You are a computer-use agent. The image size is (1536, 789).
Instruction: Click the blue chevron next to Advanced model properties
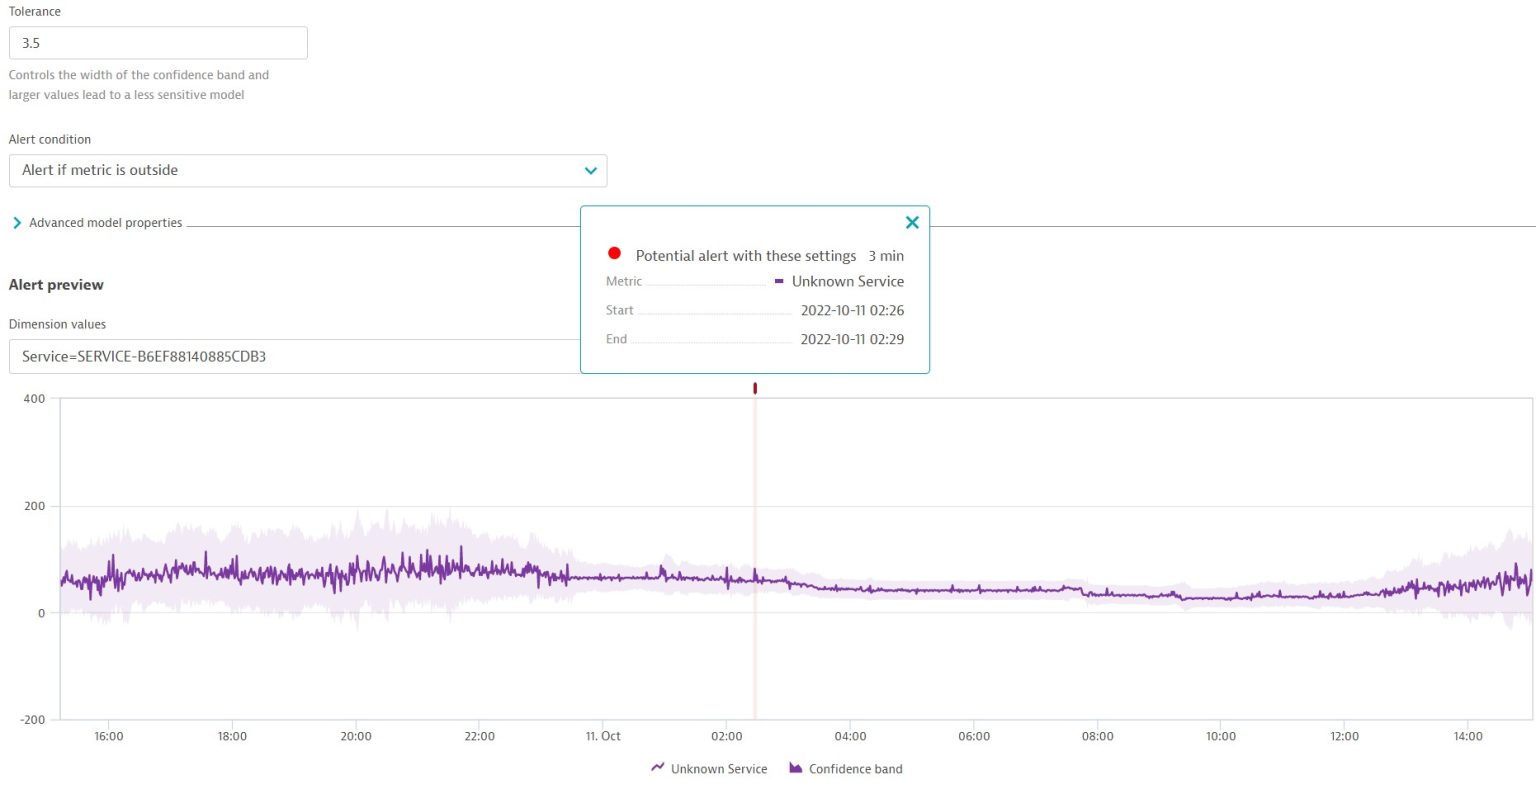[x=16, y=223]
